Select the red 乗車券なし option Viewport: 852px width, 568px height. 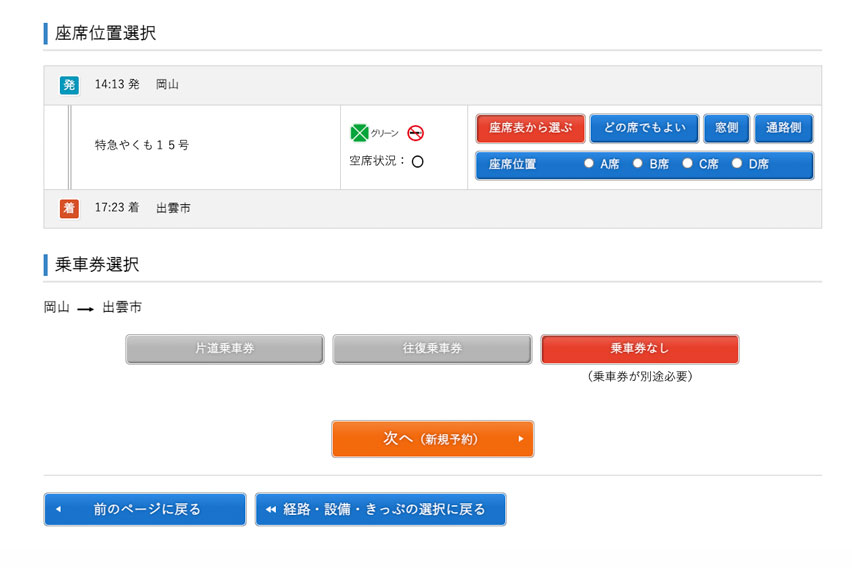639,349
